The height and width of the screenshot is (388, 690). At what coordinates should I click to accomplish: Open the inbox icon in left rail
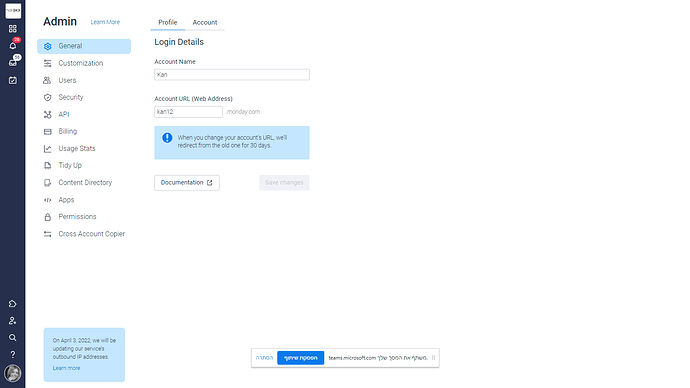click(13, 63)
